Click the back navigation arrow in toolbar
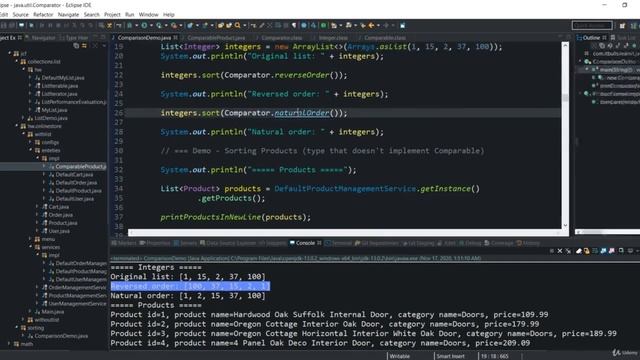The width and height of the screenshot is (640, 360). 371,25
